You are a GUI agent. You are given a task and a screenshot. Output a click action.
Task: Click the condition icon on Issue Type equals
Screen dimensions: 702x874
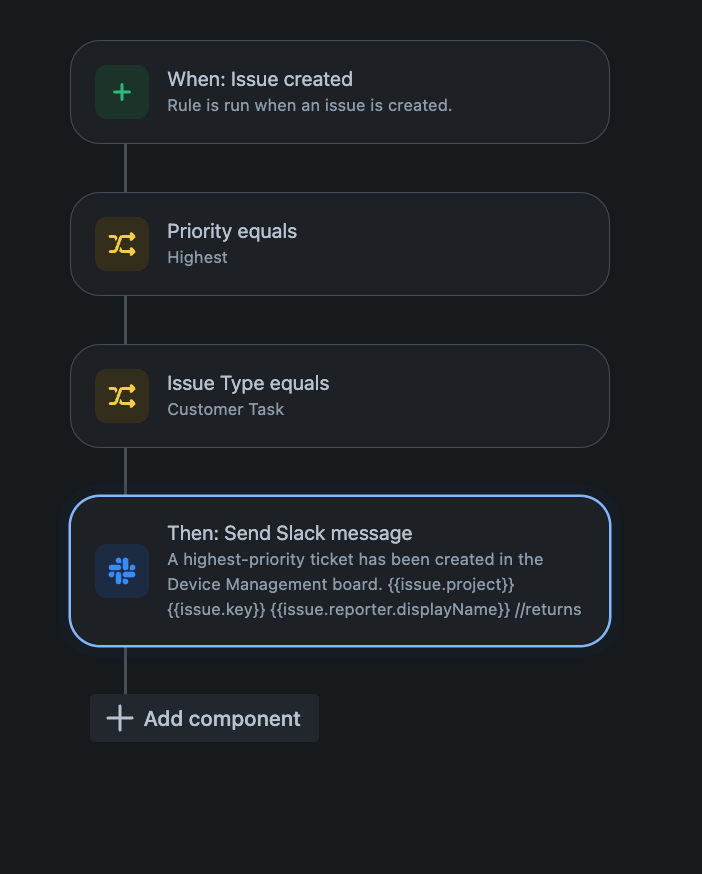[121, 395]
